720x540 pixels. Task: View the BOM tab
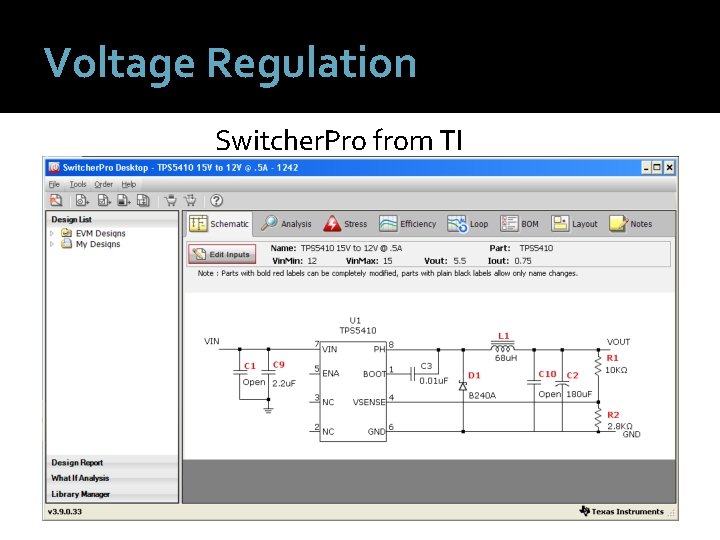tap(519, 224)
